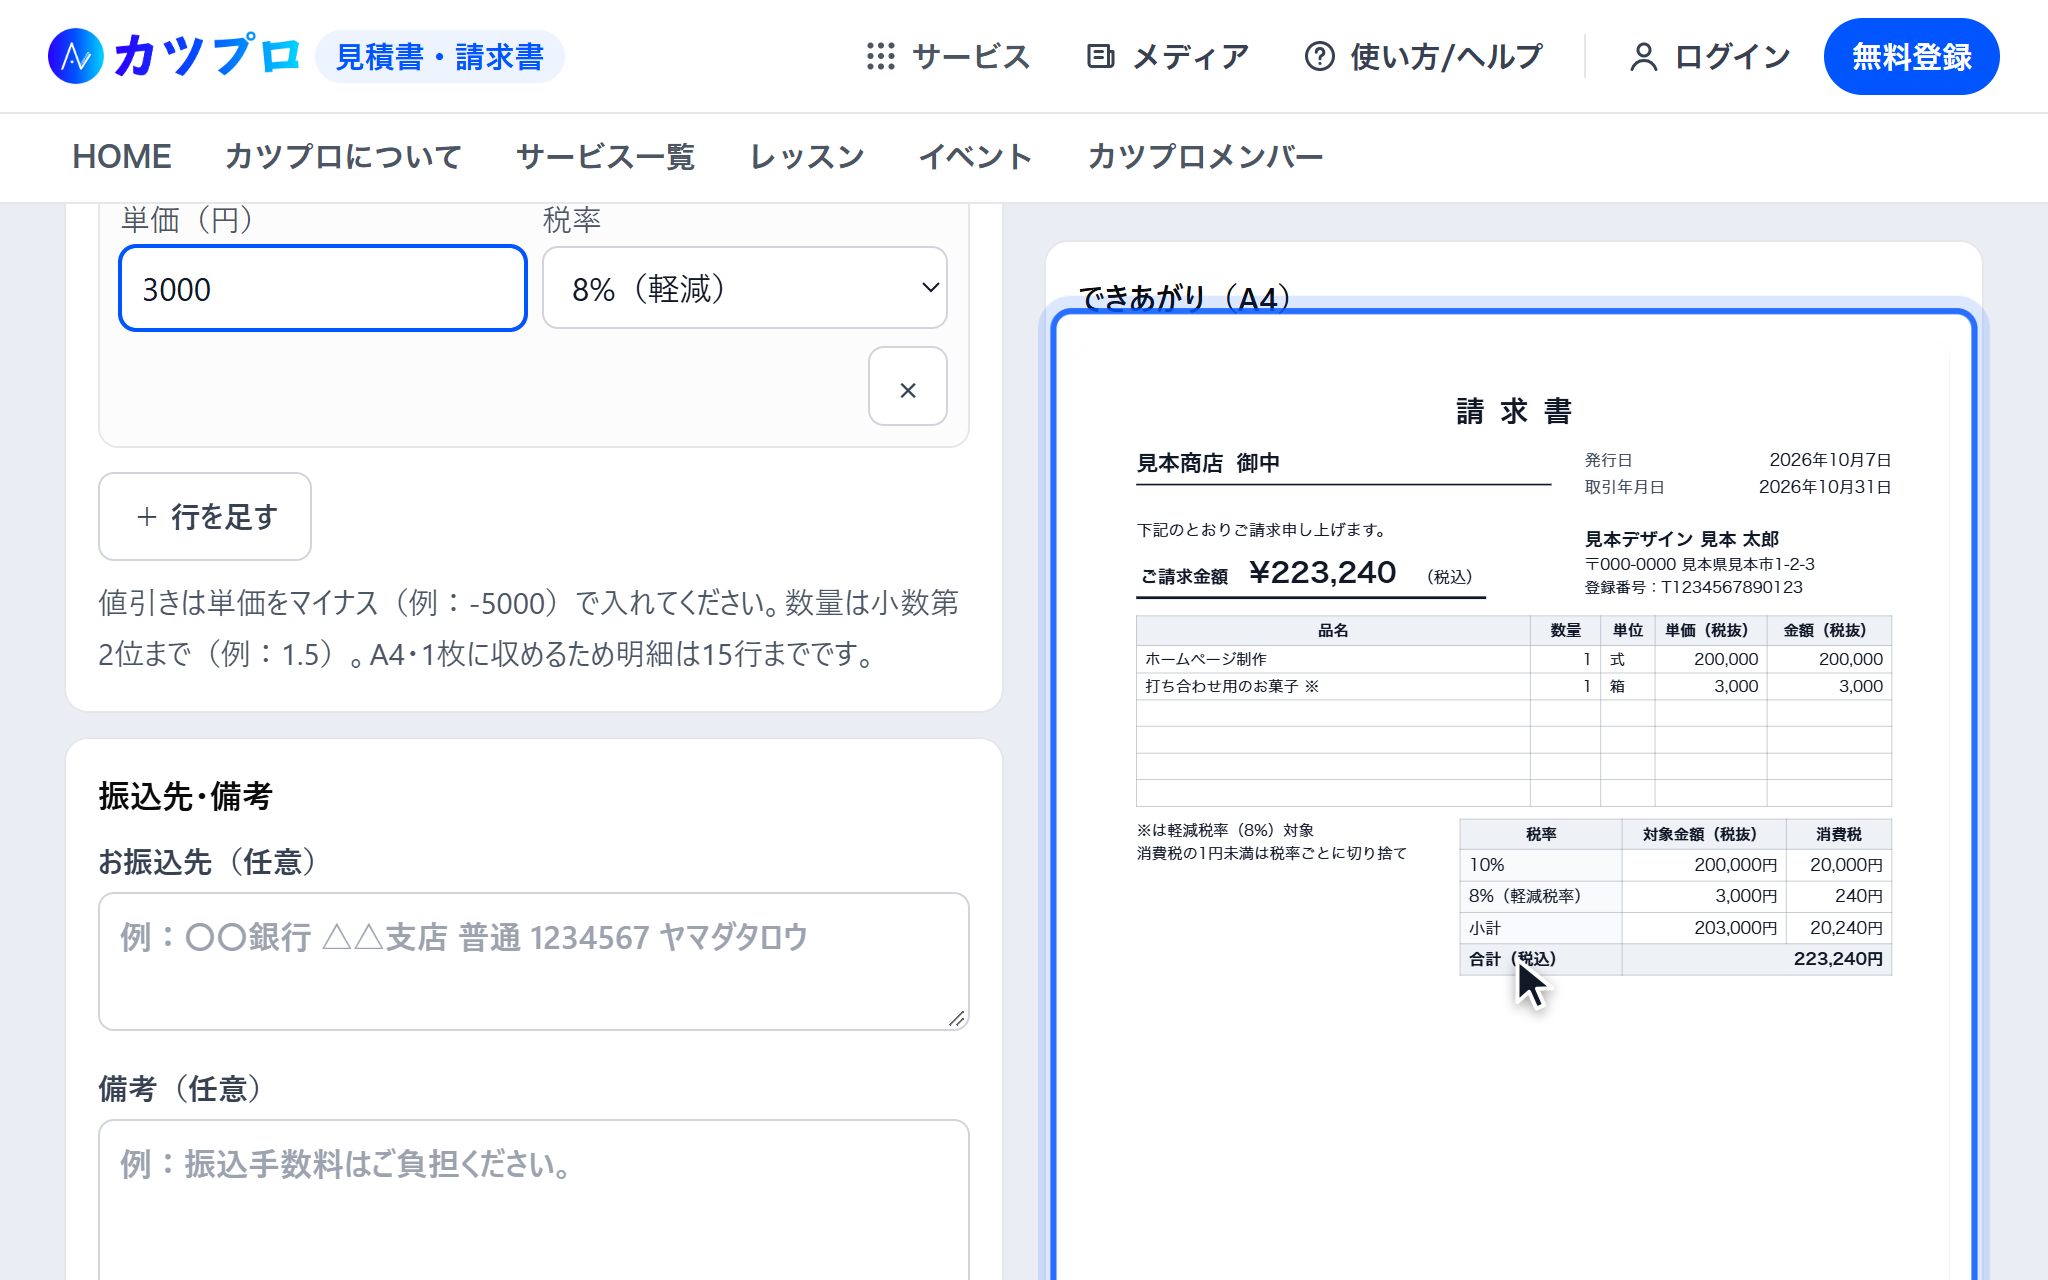Open カツプロメンバー navigation item
Viewport: 2048px width, 1280px height.
pos(1205,157)
